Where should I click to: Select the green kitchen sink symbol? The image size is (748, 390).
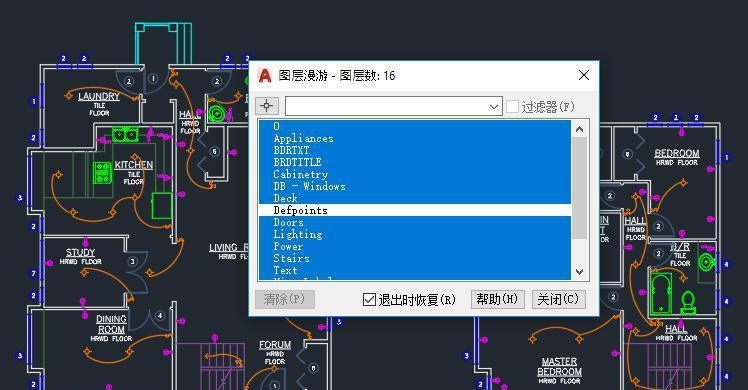point(125,135)
